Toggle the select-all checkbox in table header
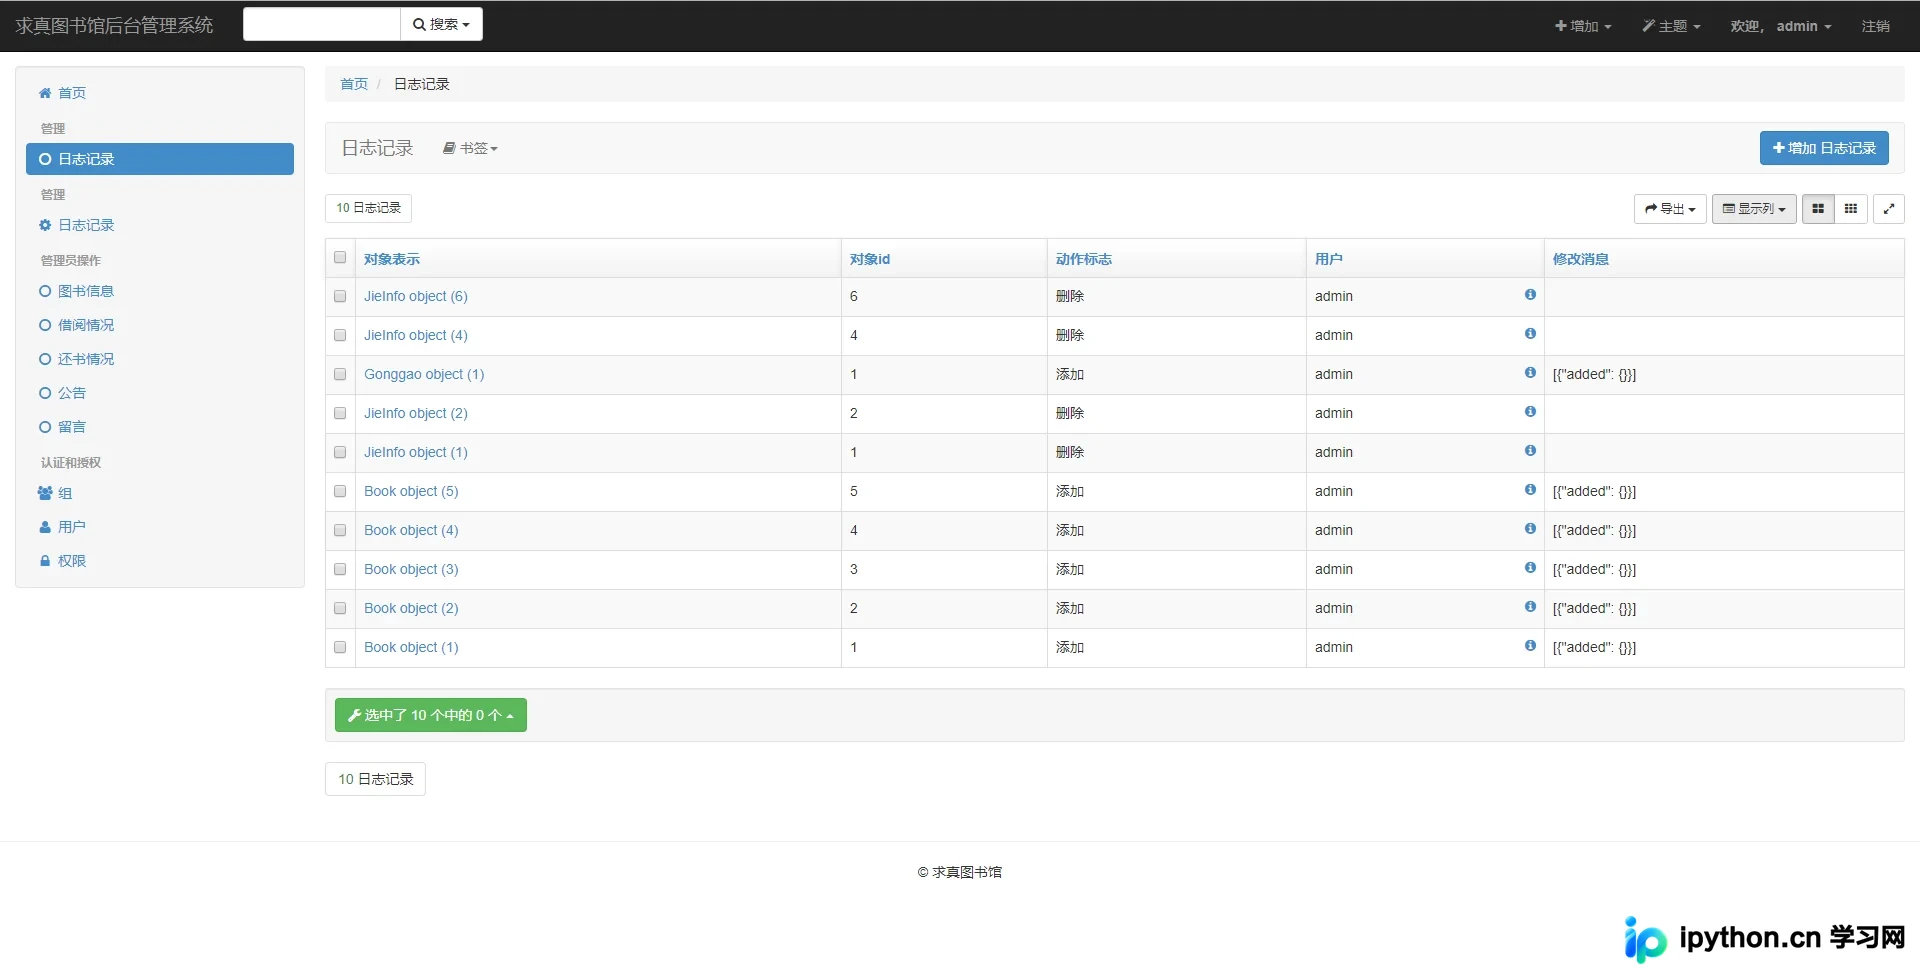1920x980 pixels. point(340,257)
